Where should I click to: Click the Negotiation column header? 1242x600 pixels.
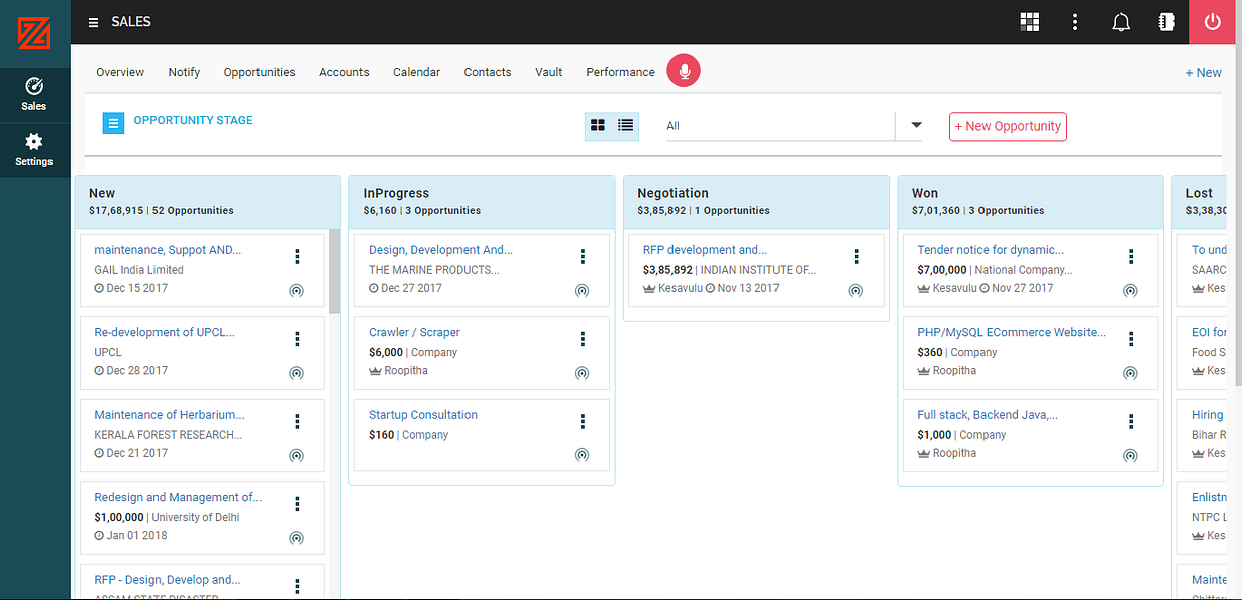point(755,201)
